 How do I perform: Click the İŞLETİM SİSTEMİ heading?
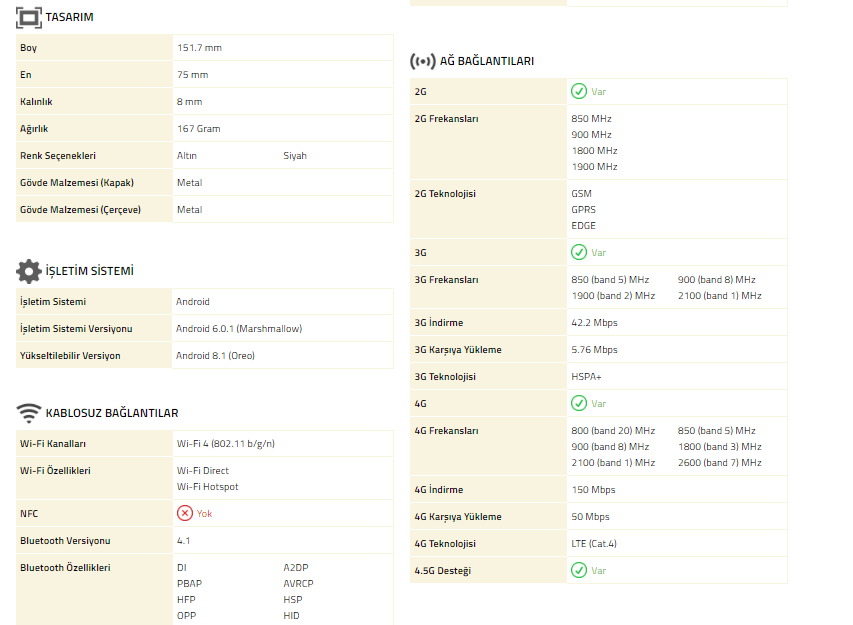coord(90,271)
